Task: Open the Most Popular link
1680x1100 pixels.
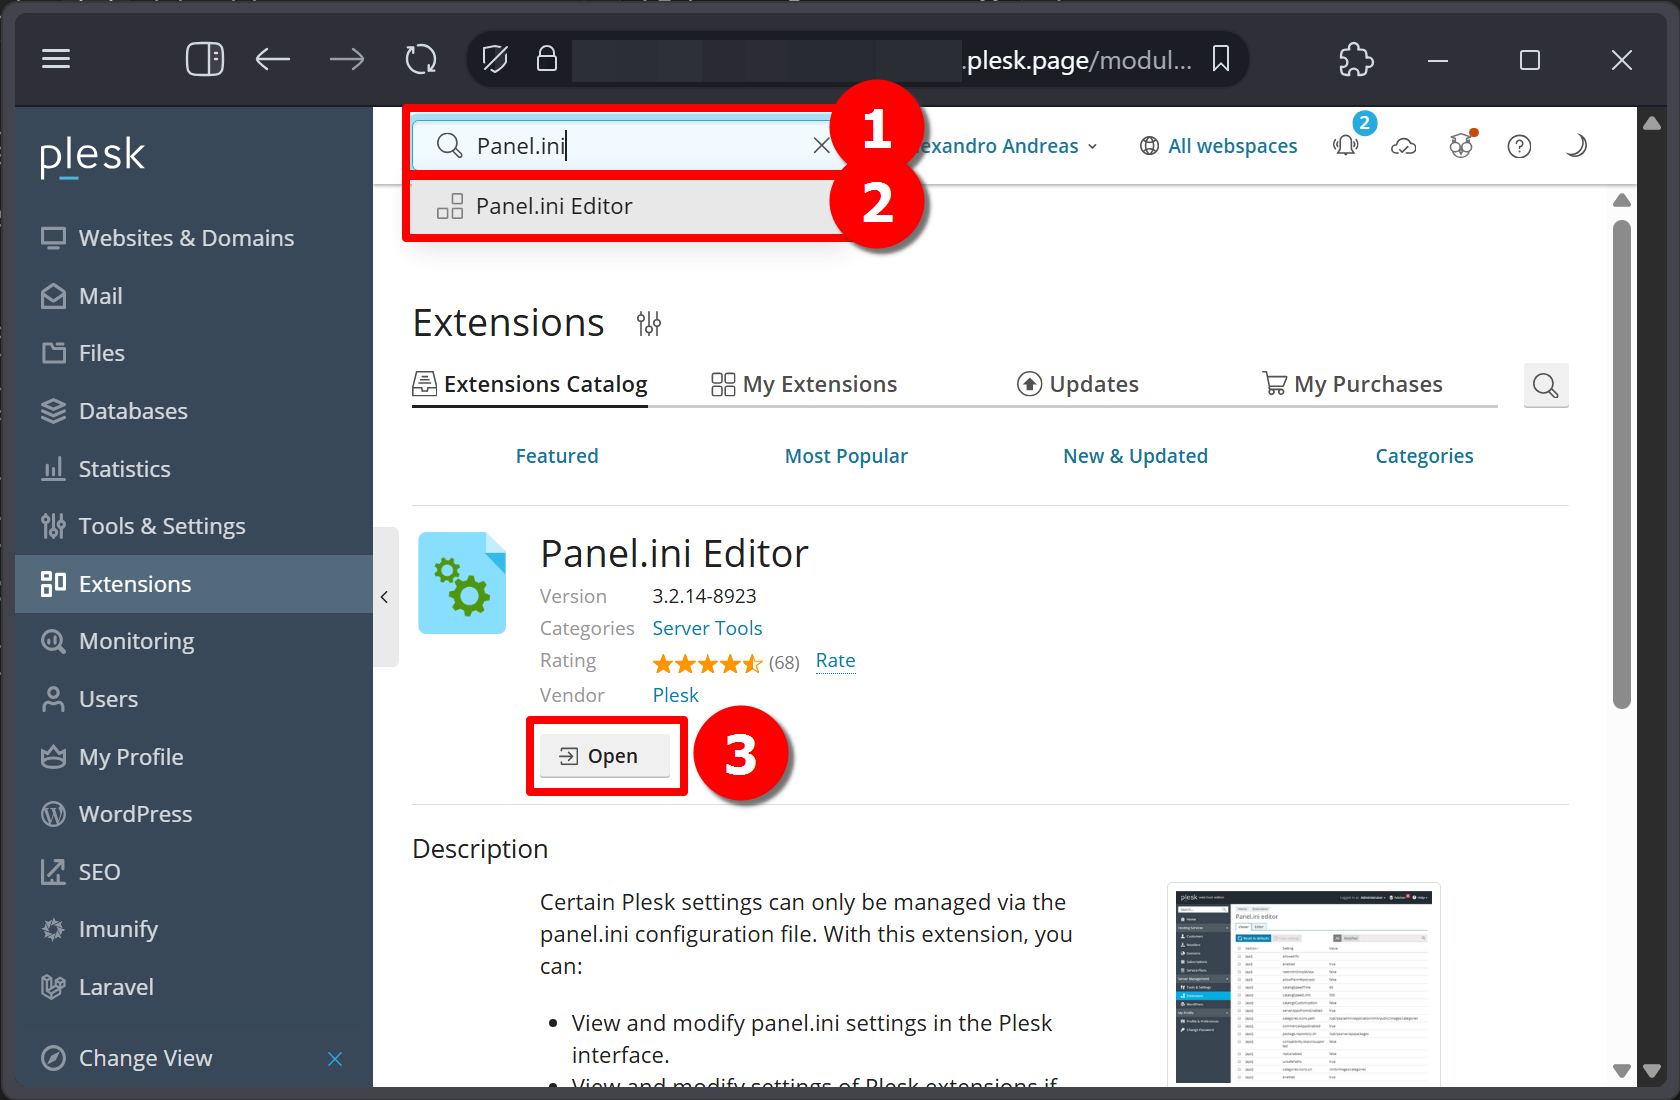Action: pos(846,456)
